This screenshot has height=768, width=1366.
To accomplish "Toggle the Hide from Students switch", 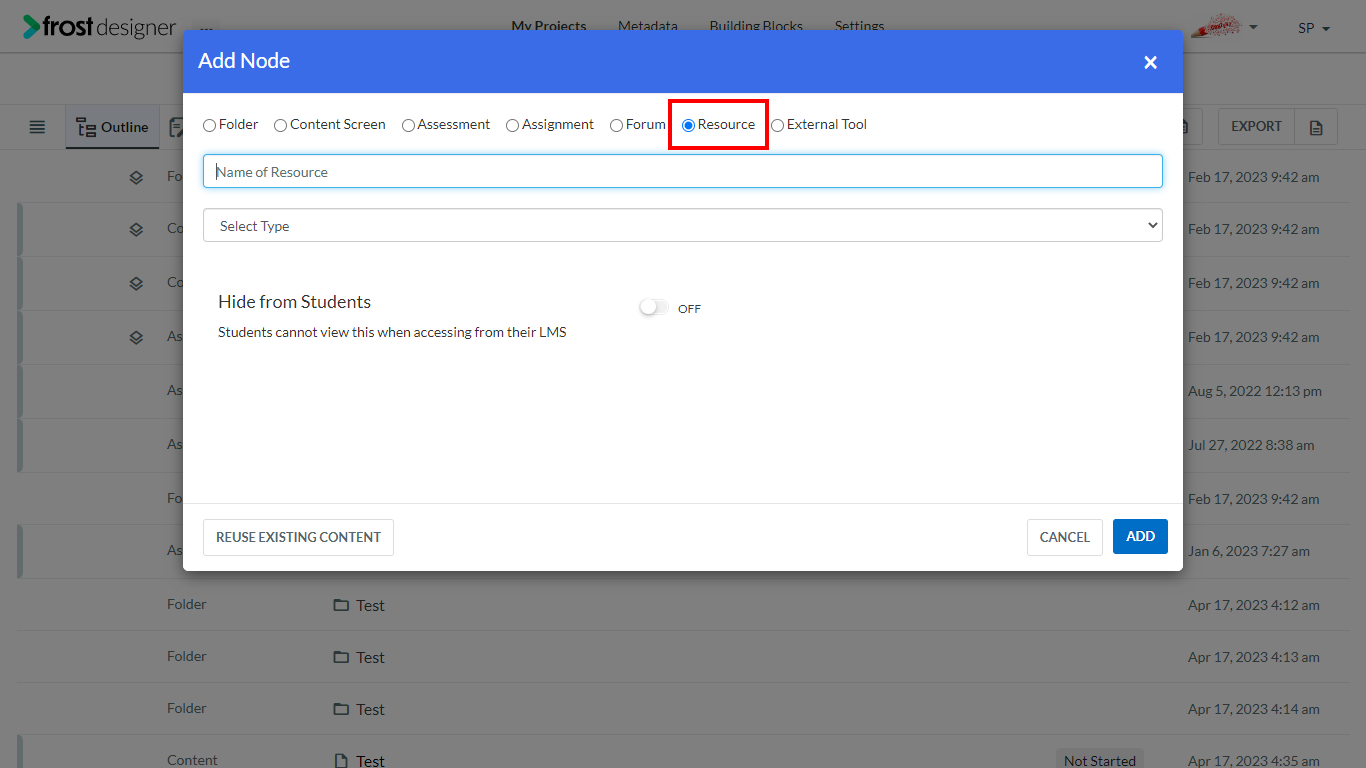I will tap(654, 308).
